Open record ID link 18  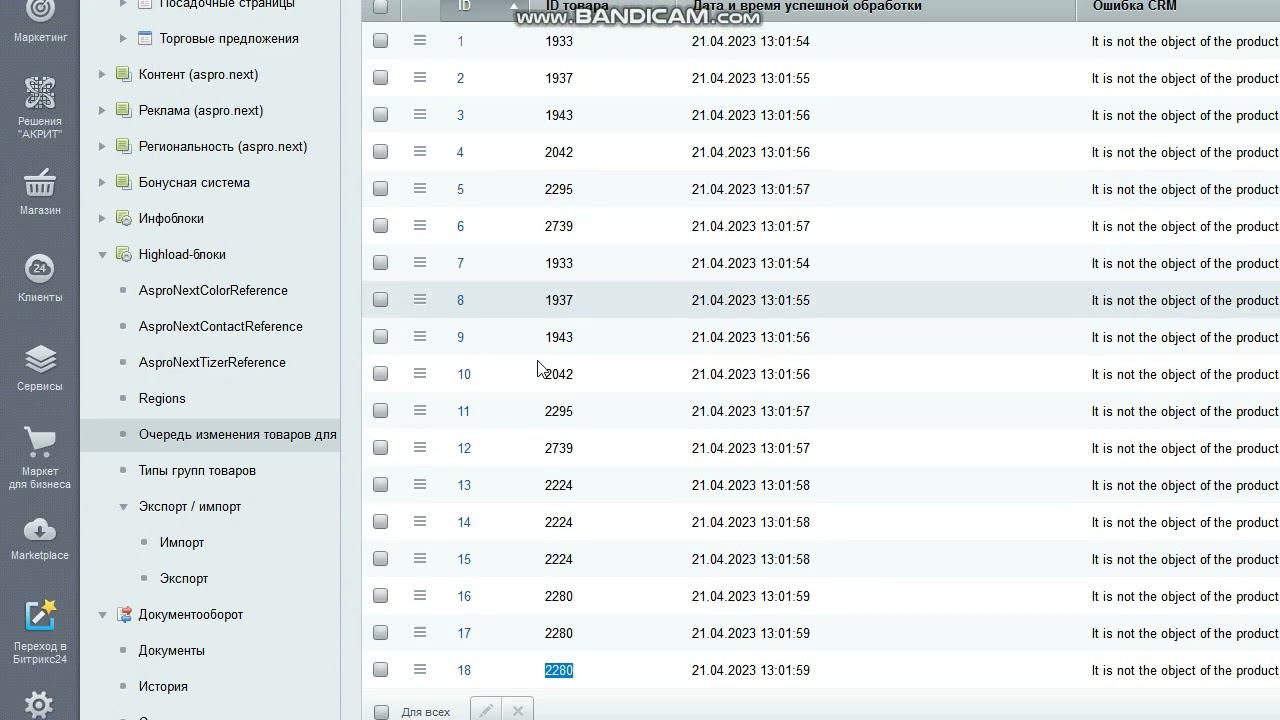tap(464, 670)
